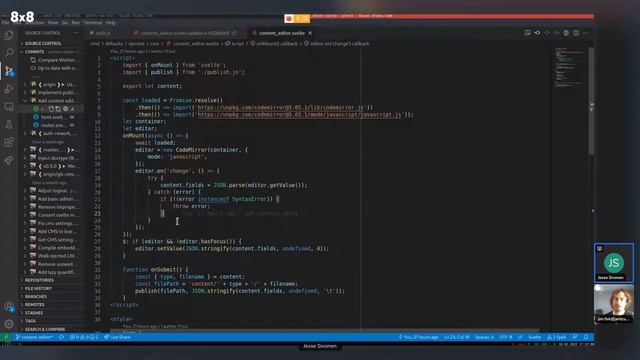The image size is (640, 360).
Task: Select Jesse Sivonen's participant tile
Action: click(614, 263)
